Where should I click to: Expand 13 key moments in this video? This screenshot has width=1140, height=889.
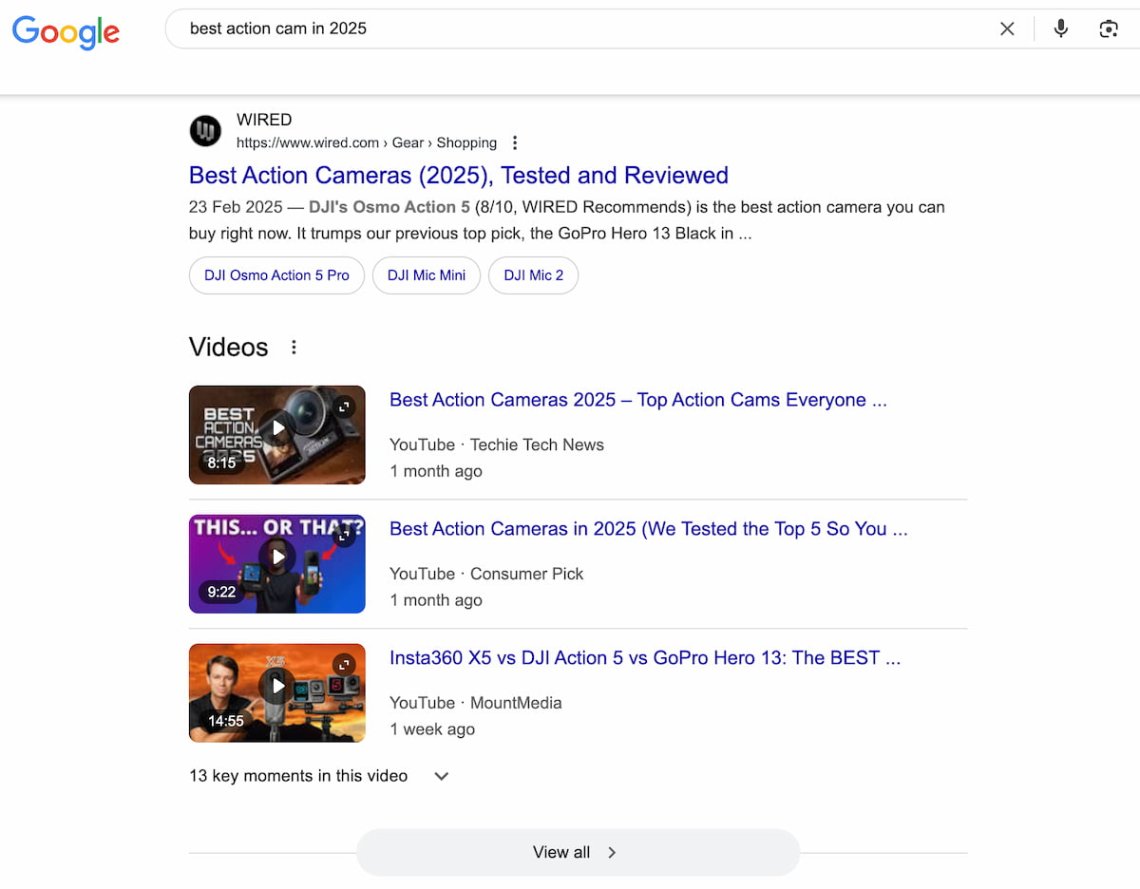(x=318, y=776)
